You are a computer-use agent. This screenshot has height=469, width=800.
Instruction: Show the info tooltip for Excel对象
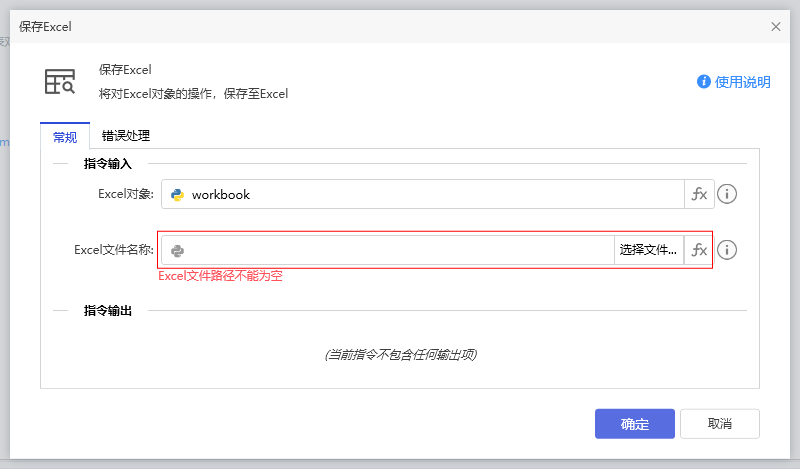coord(728,194)
